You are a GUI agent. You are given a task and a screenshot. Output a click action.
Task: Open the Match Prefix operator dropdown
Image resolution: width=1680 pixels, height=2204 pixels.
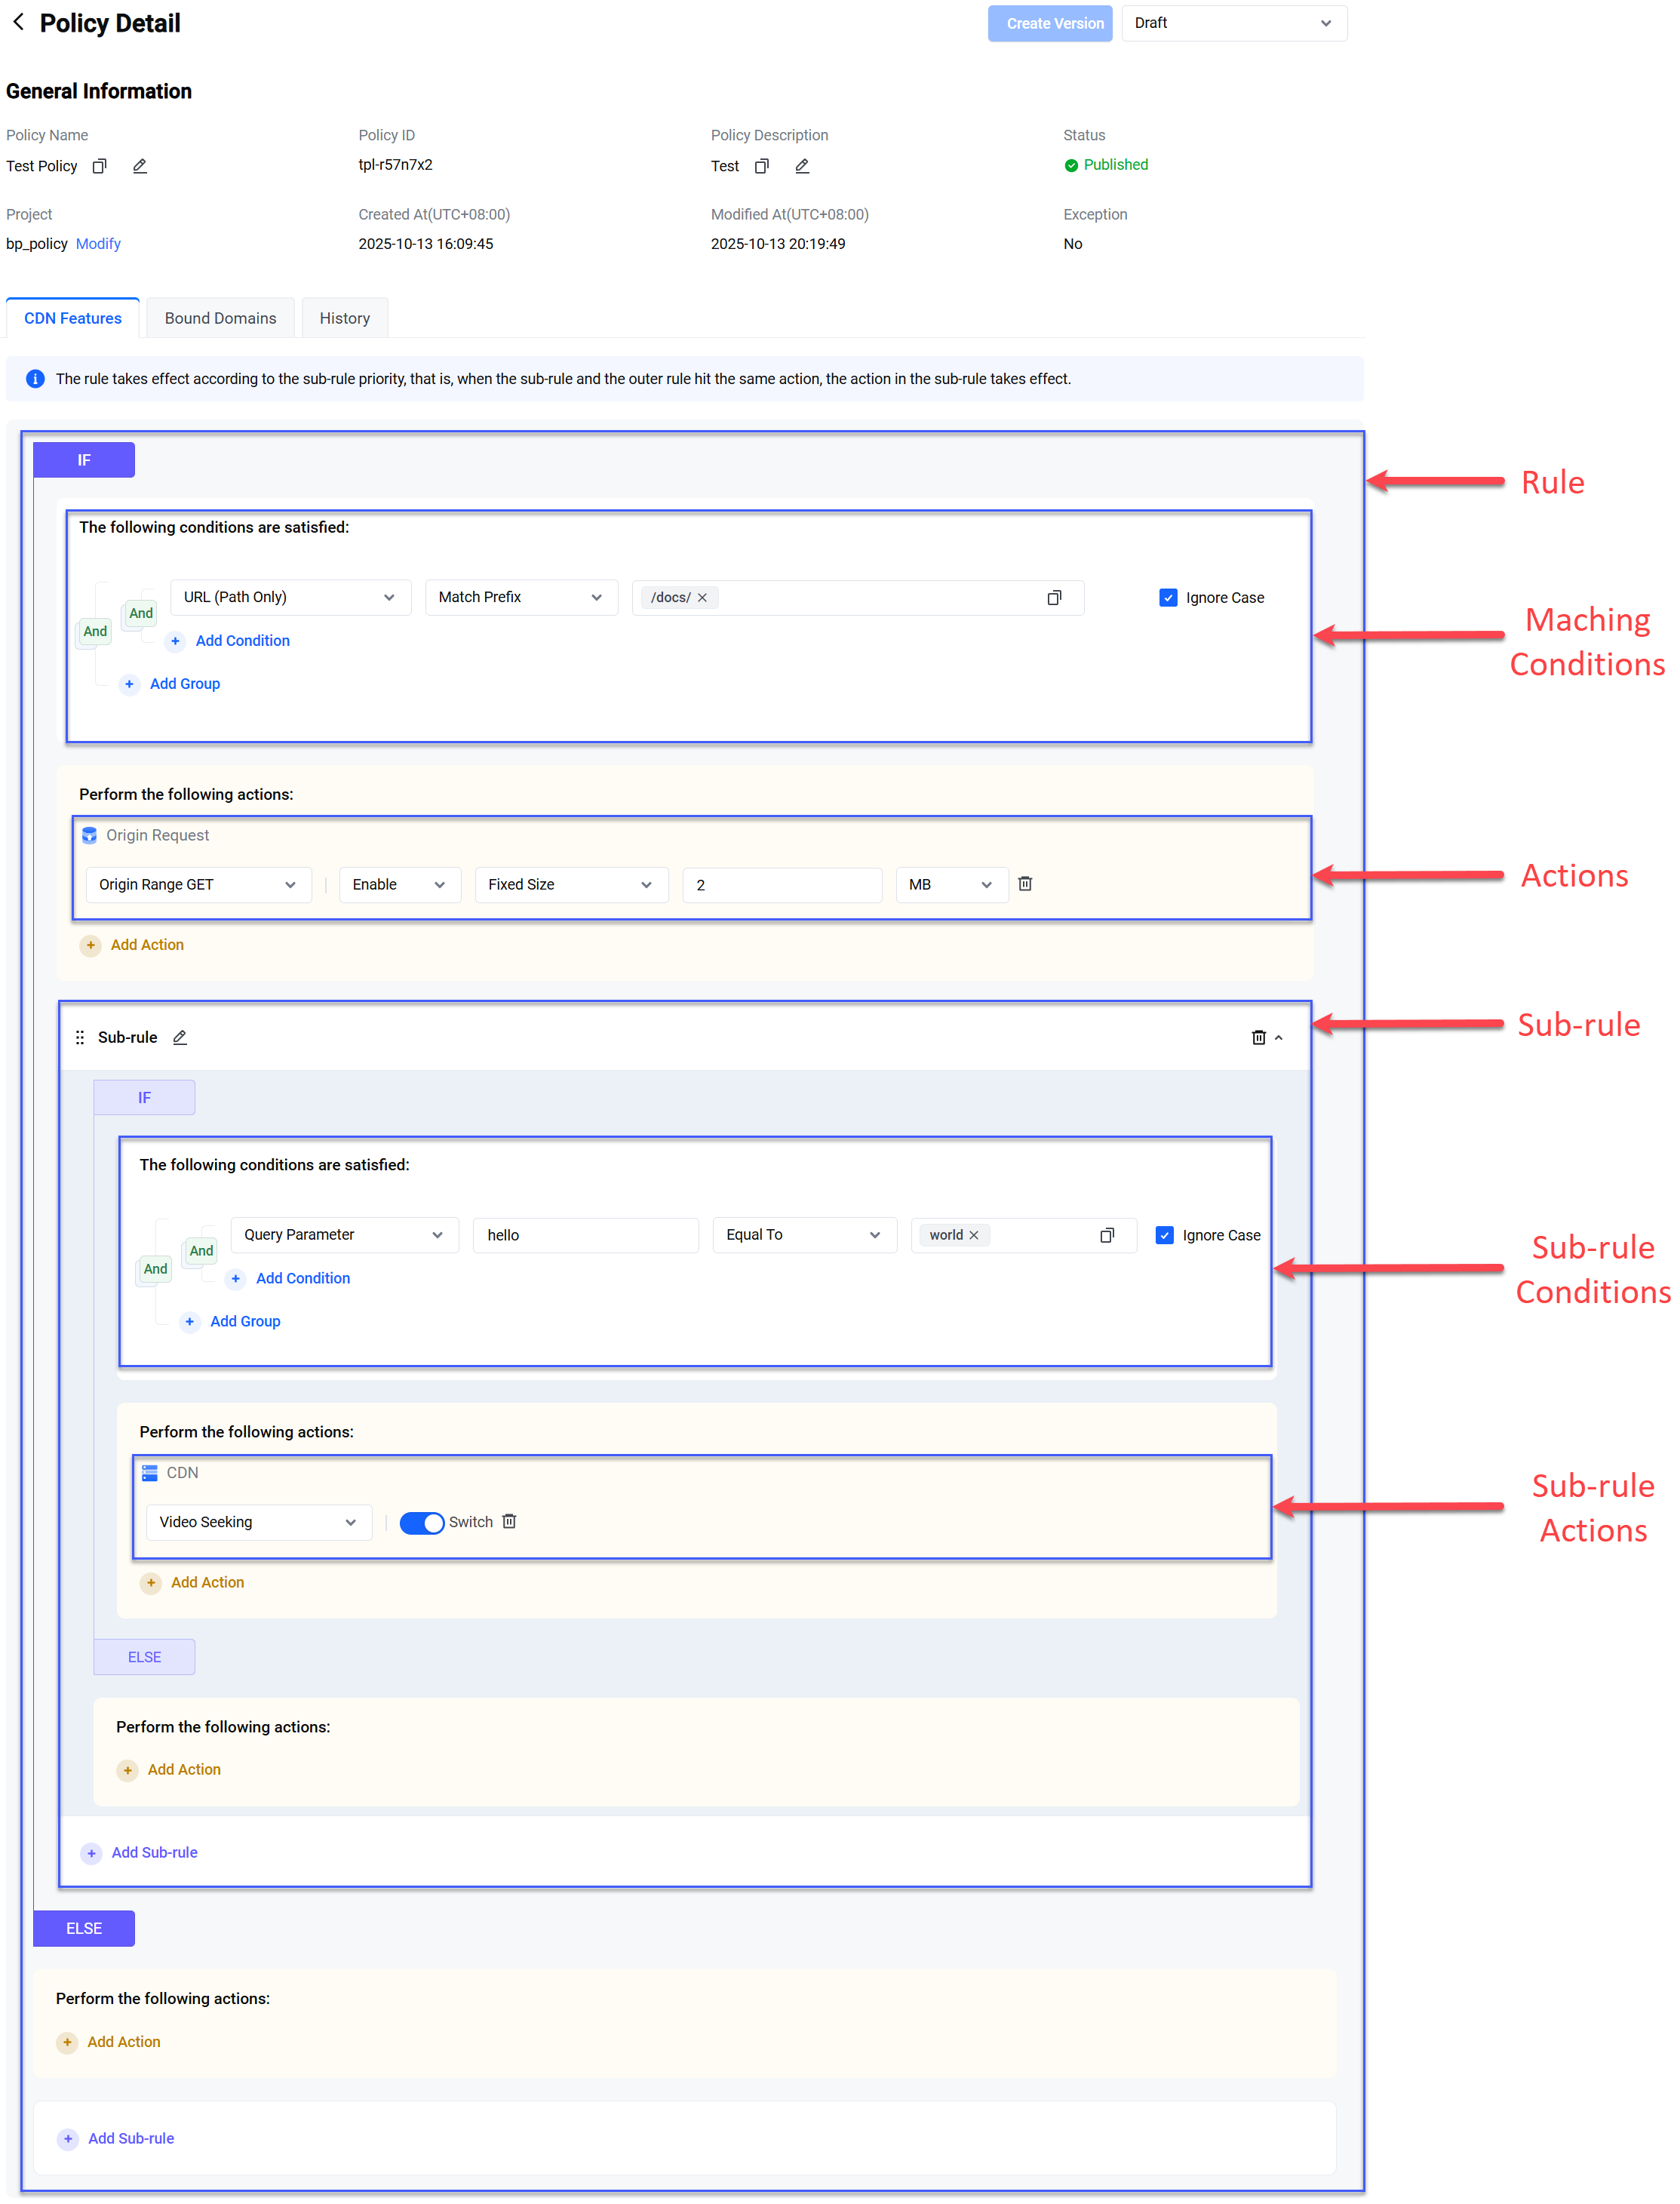[520, 597]
